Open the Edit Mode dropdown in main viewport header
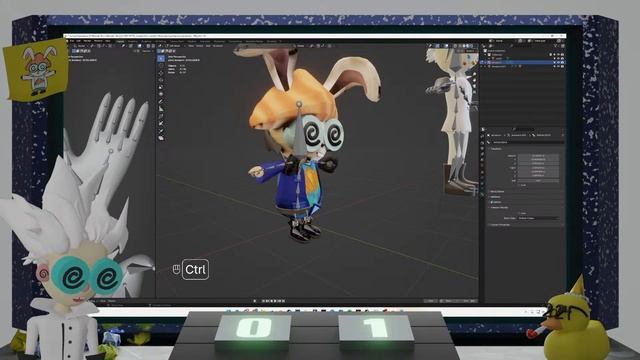Screen dimensions: 640x360 tap(174, 46)
